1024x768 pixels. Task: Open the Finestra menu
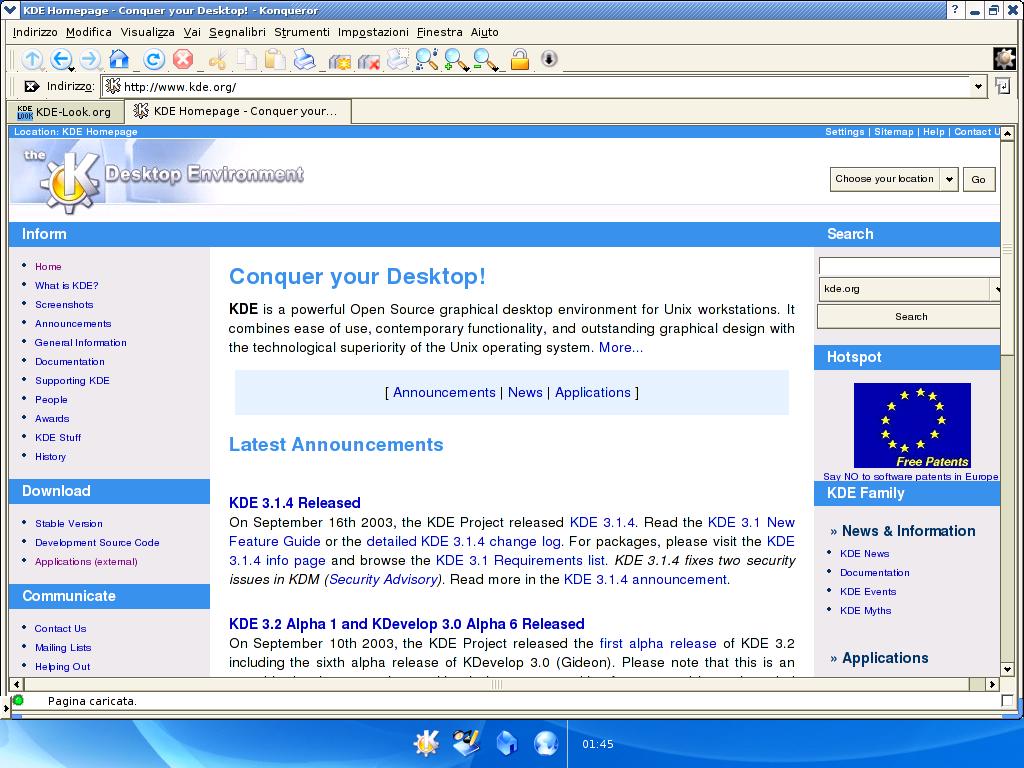[x=440, y=32]
